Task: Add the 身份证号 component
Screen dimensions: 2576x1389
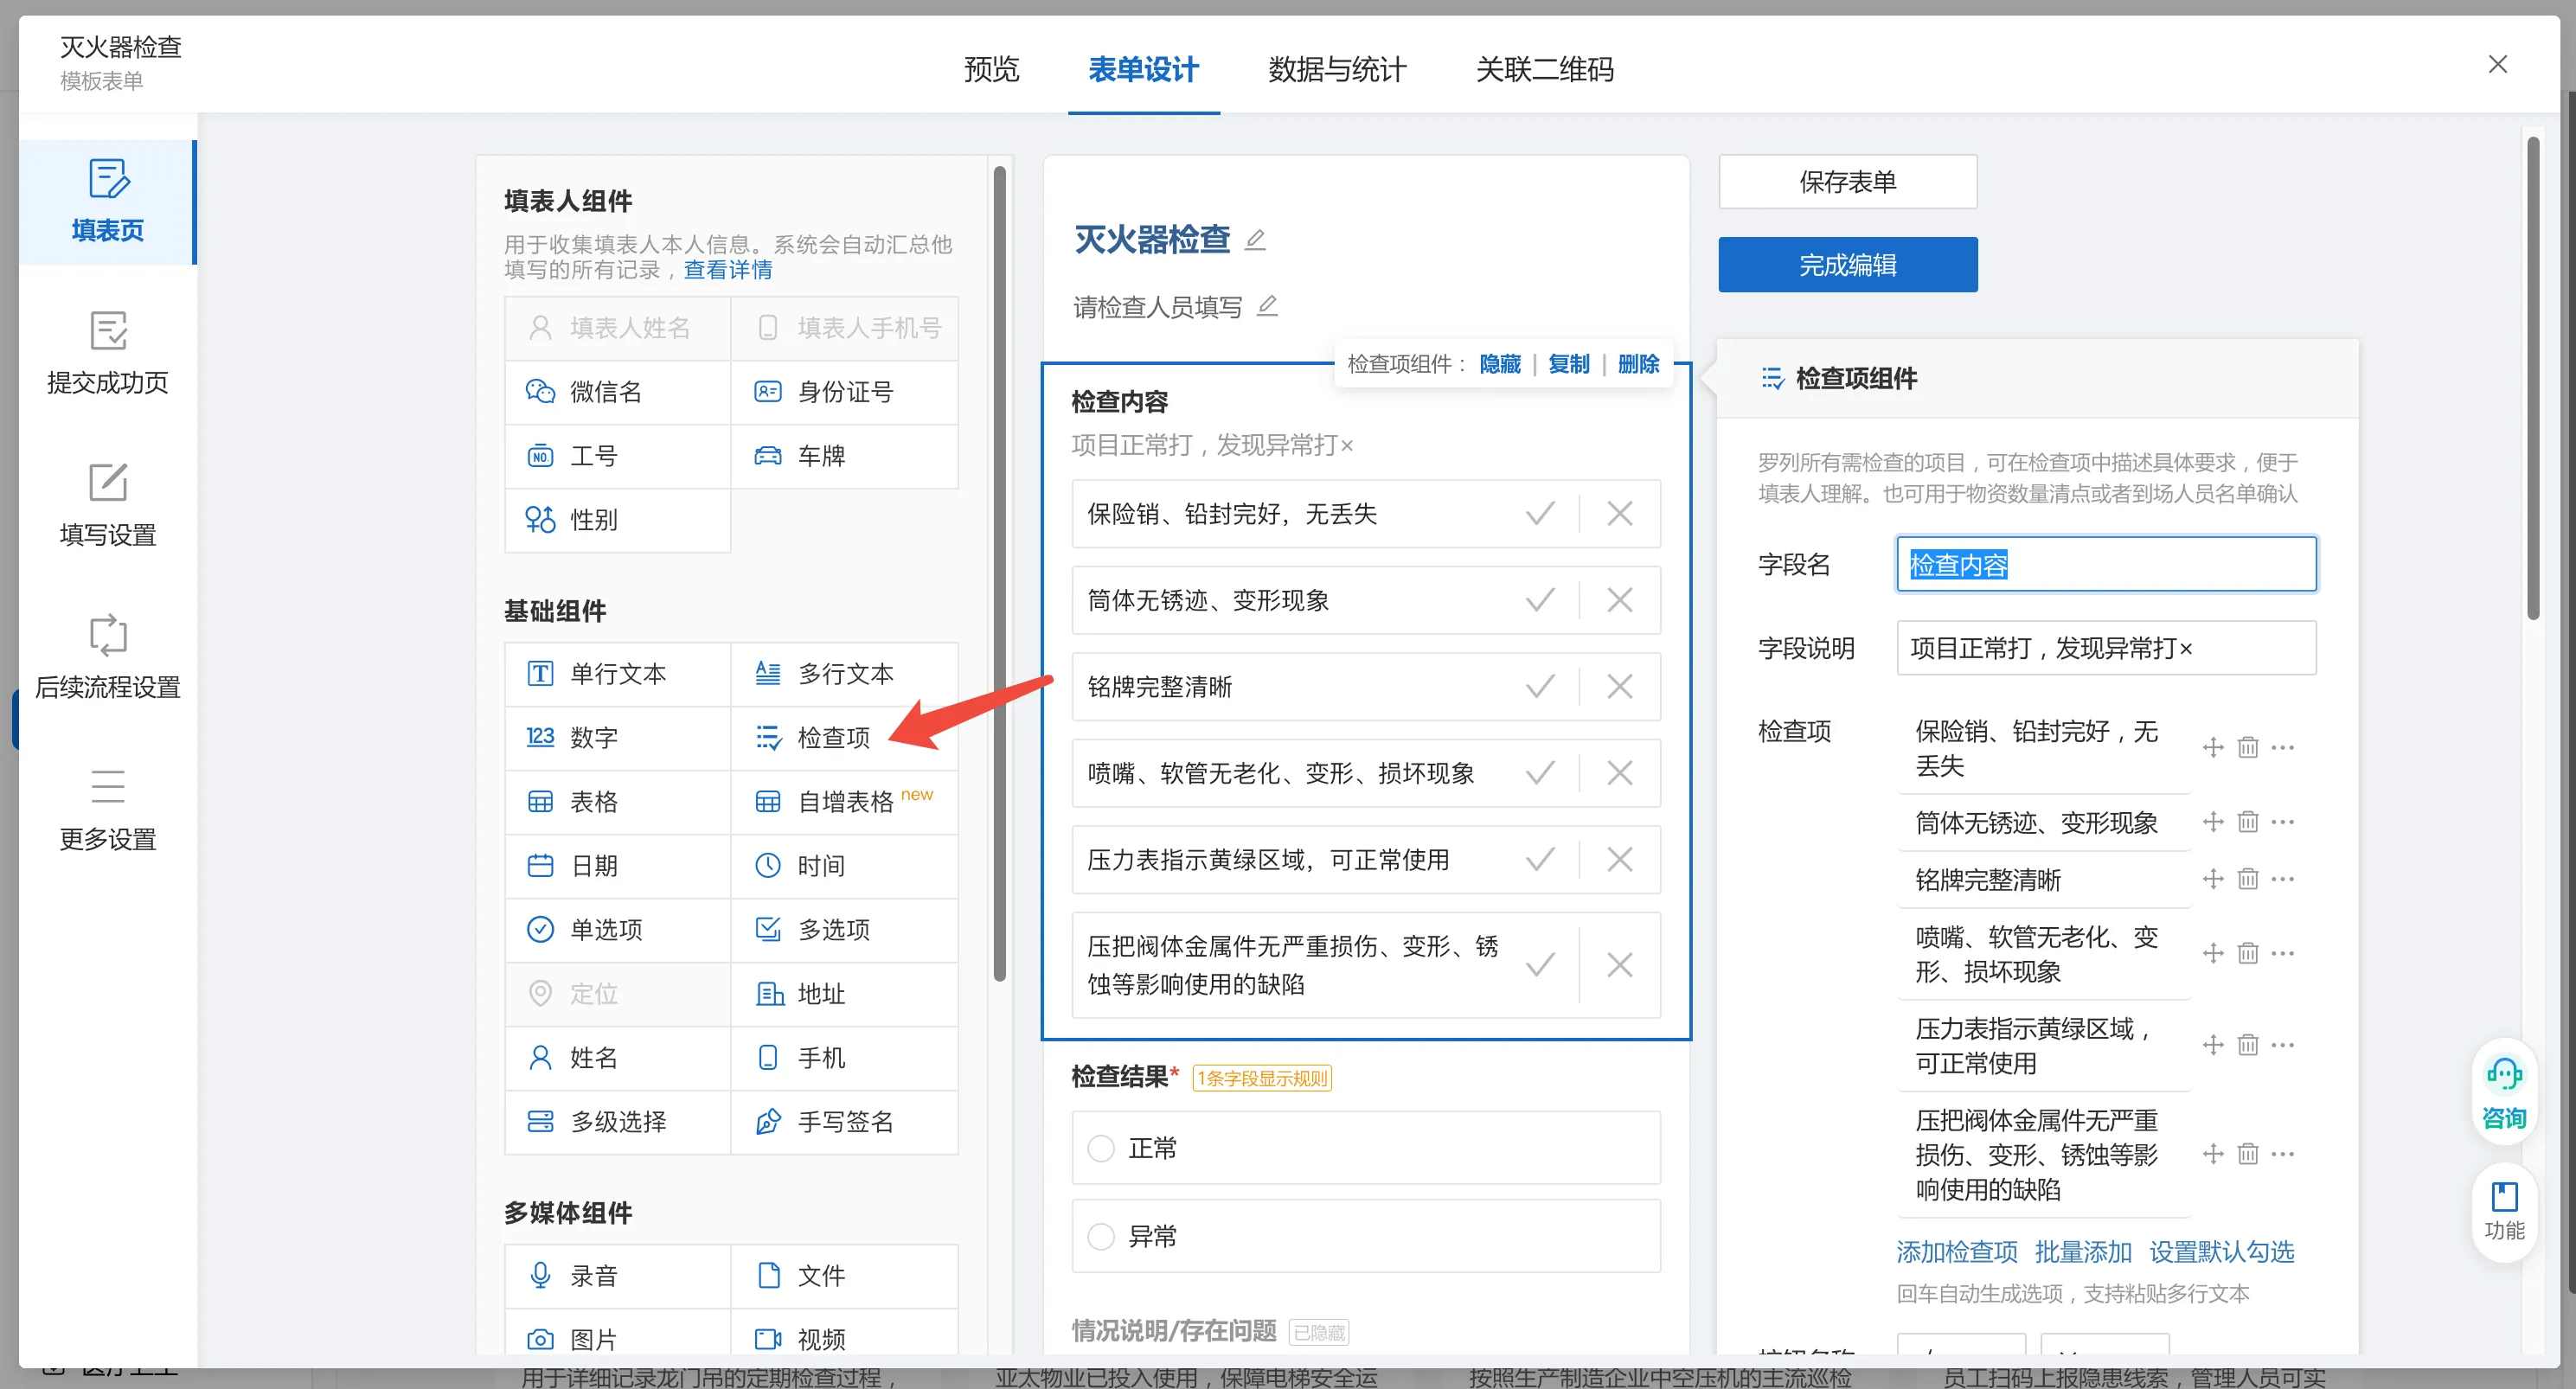Action: coord(845,392)
